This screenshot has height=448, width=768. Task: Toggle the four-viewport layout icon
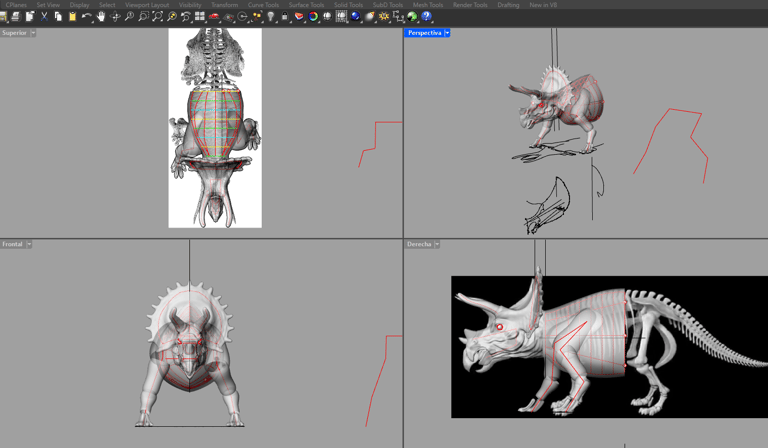coord(200,17)
